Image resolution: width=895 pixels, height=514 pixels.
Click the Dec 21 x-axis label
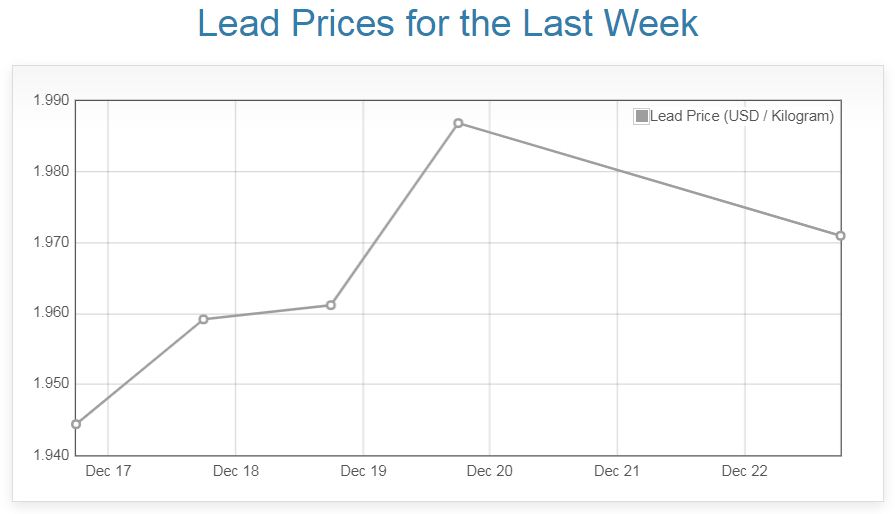[617, 471]
